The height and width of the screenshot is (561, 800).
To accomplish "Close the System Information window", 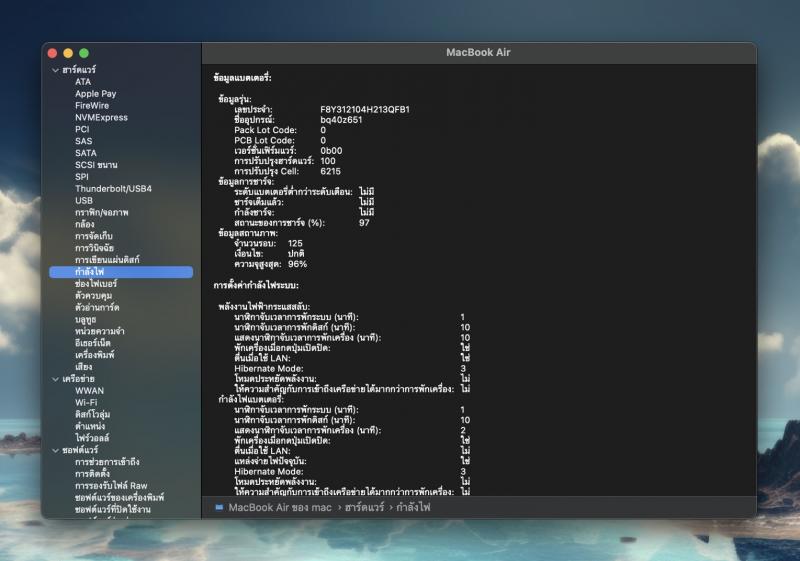I will point(53,52).
